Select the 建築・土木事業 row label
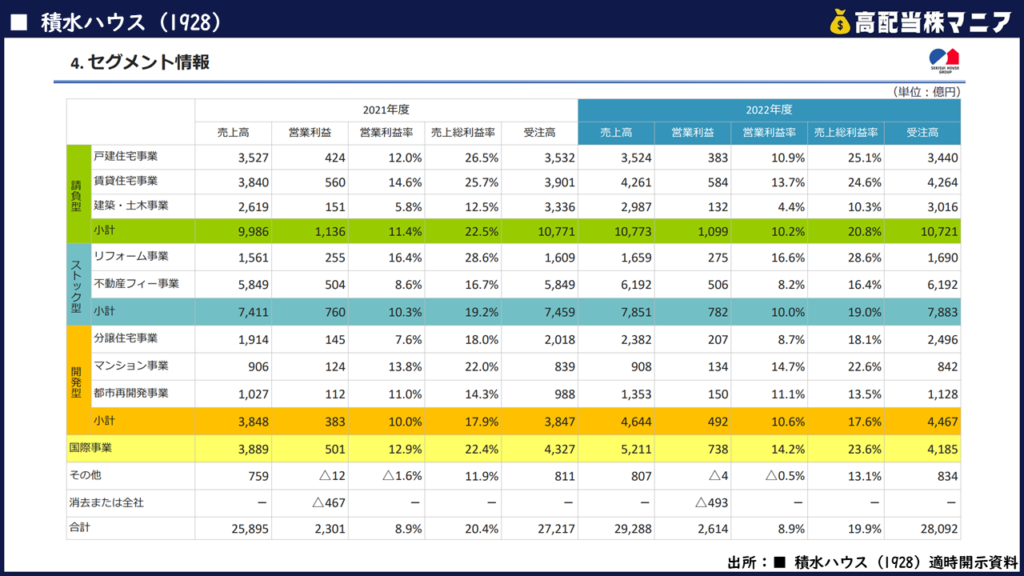Image resolution: width=1024 pixels, height=576 pixels. (131, 206)
